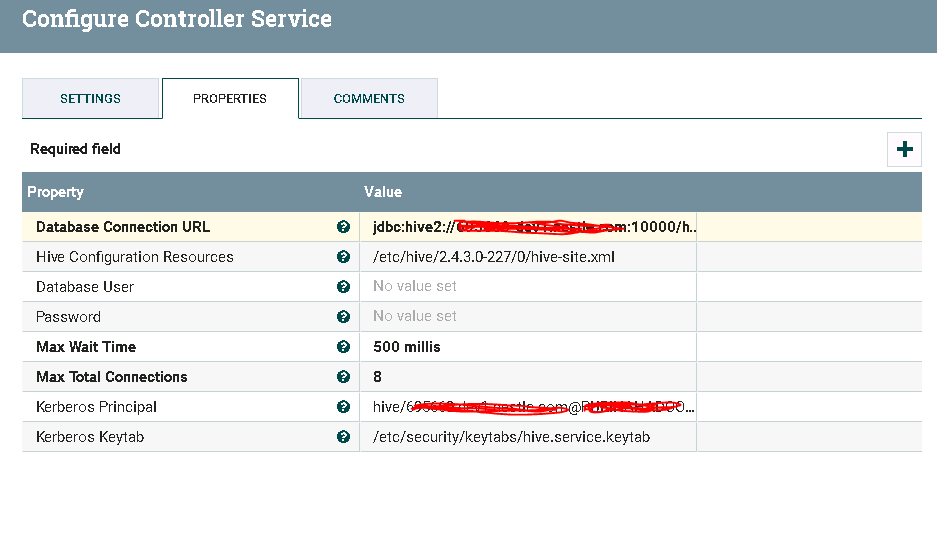
Task: Select the Properties tab
Action: tap(230, 98)
